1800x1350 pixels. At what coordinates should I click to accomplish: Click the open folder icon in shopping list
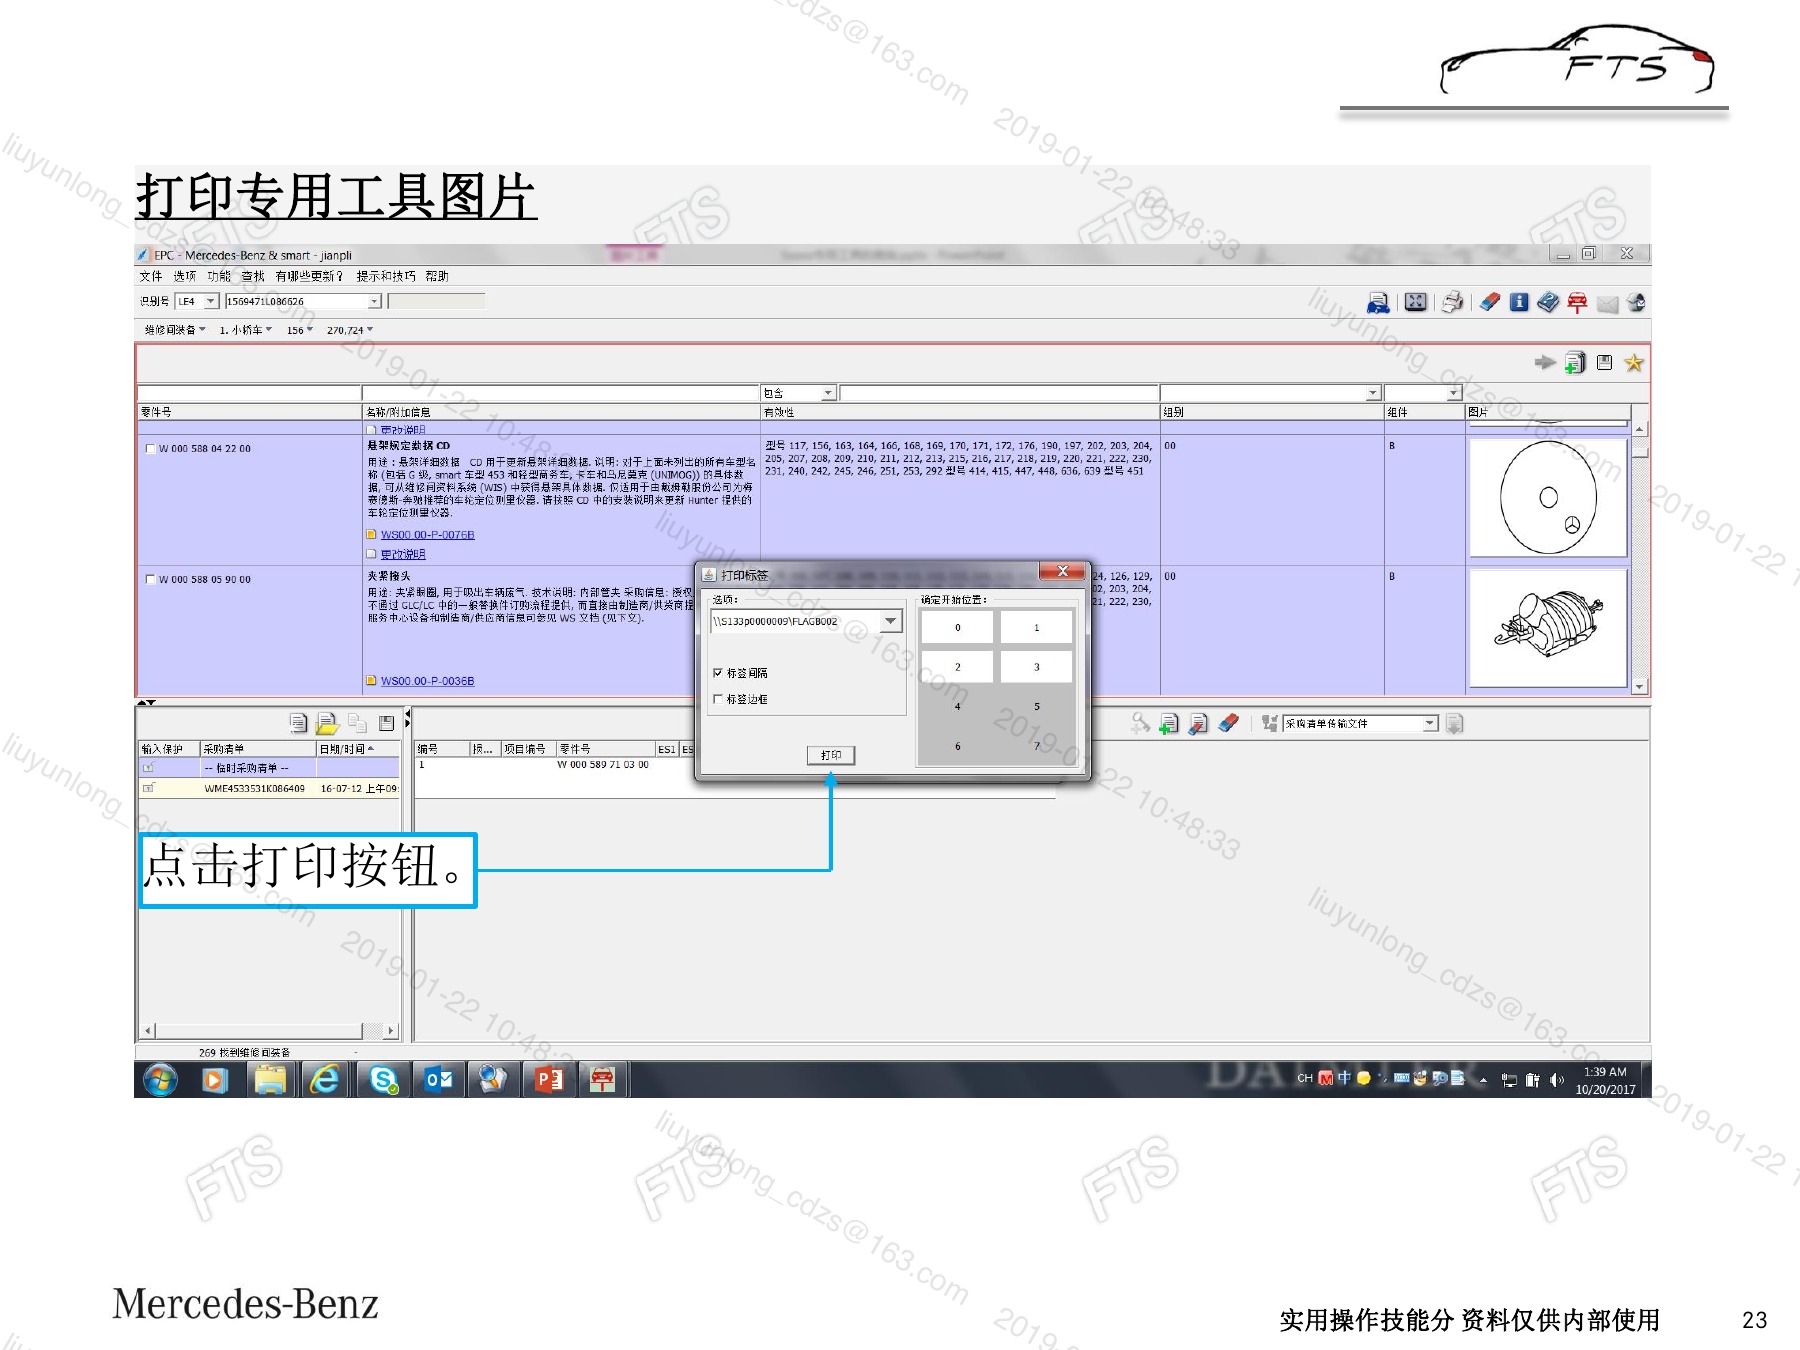click(327, 722)
